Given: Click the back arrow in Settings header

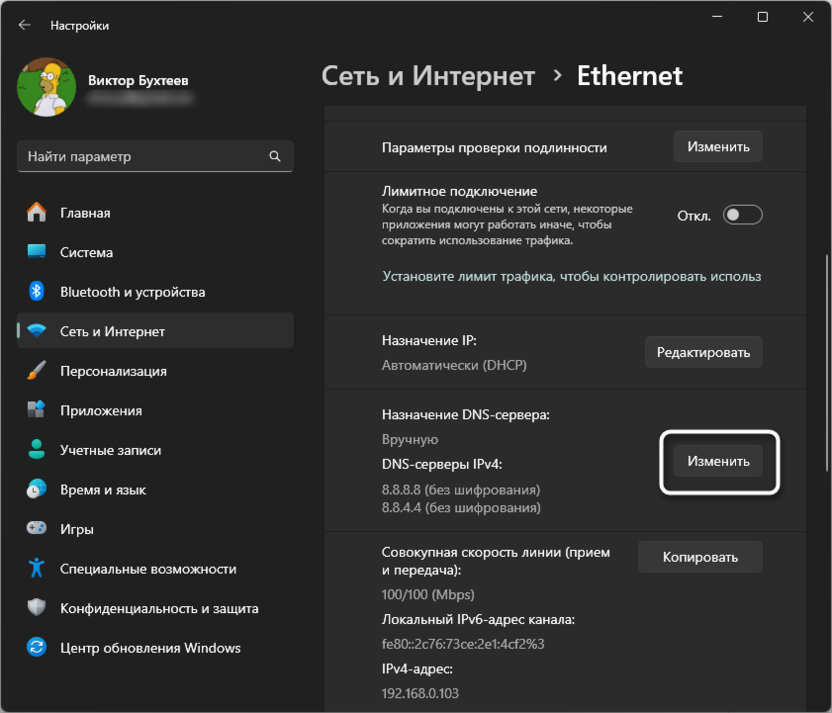Looking at the screenshot, I should [x=25, y=25].
